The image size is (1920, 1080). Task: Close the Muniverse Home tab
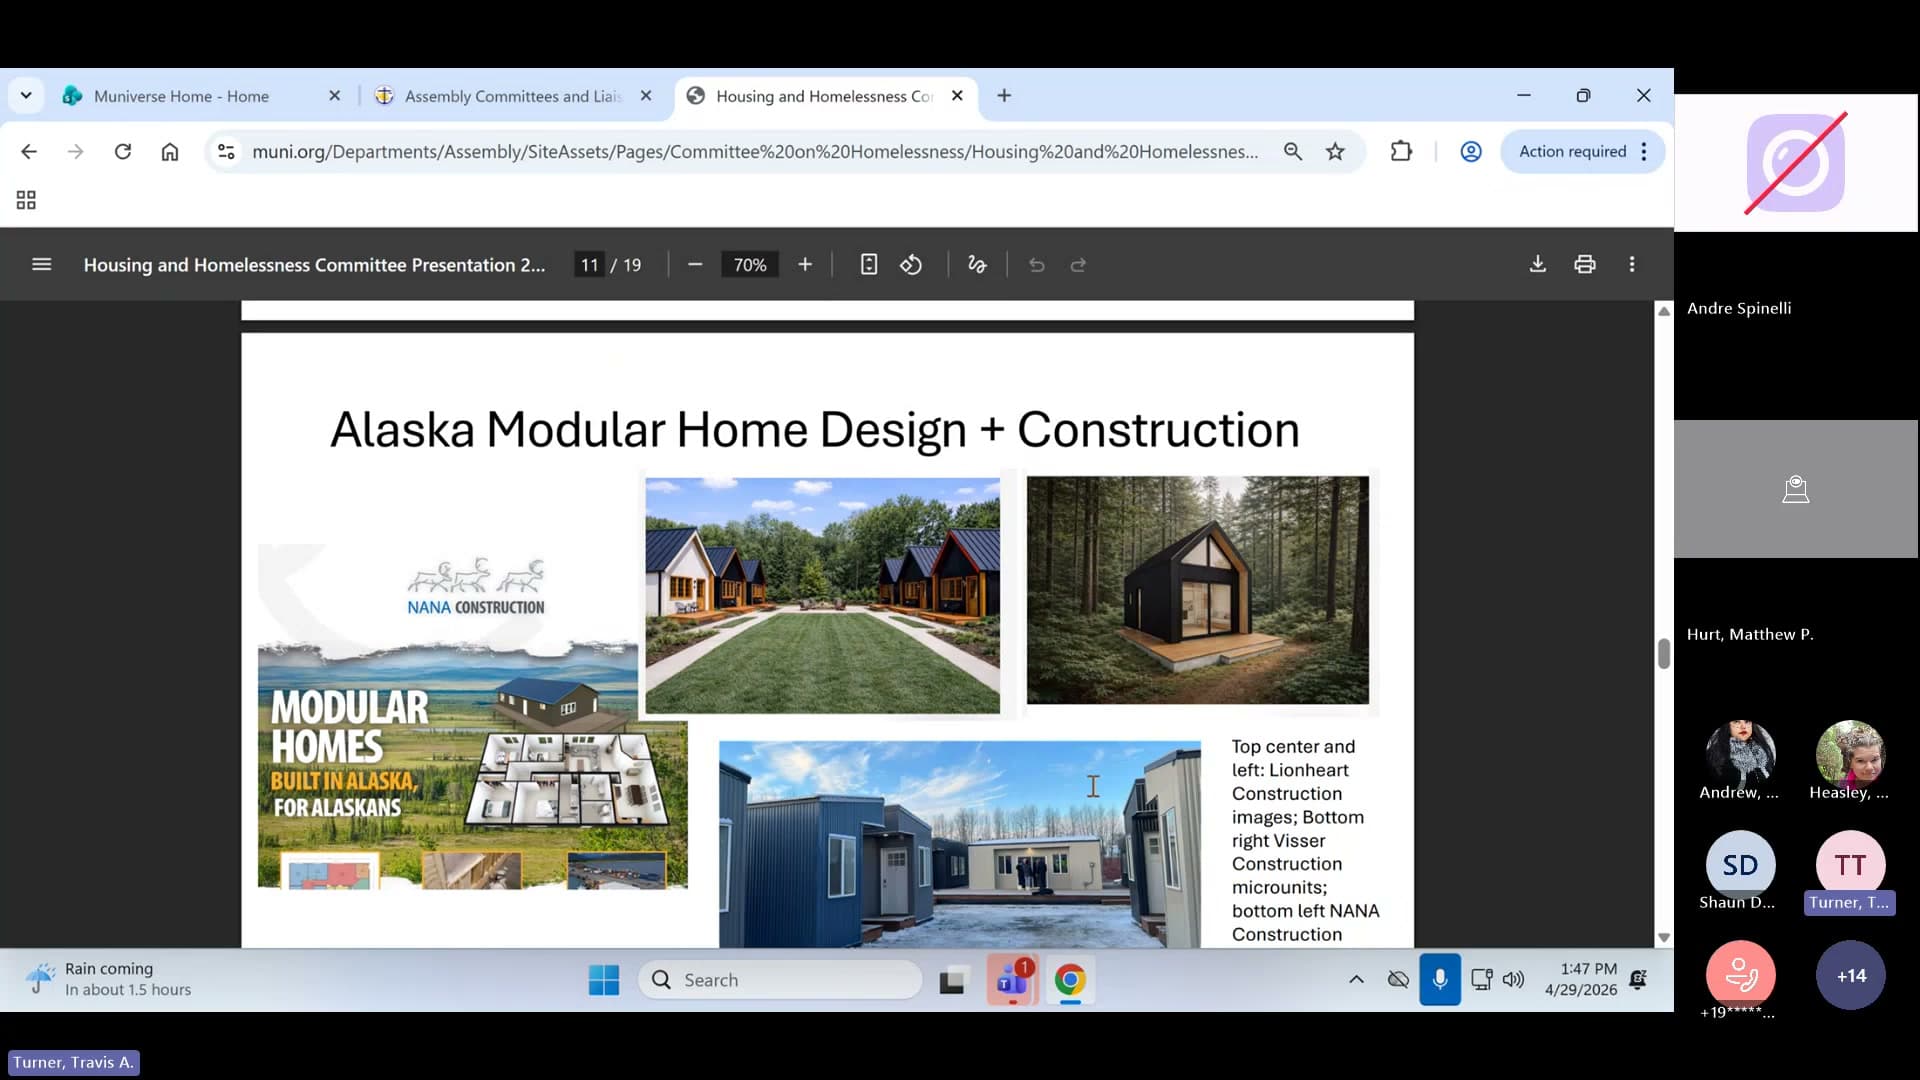pyautogui.click(x=335, y=96)
